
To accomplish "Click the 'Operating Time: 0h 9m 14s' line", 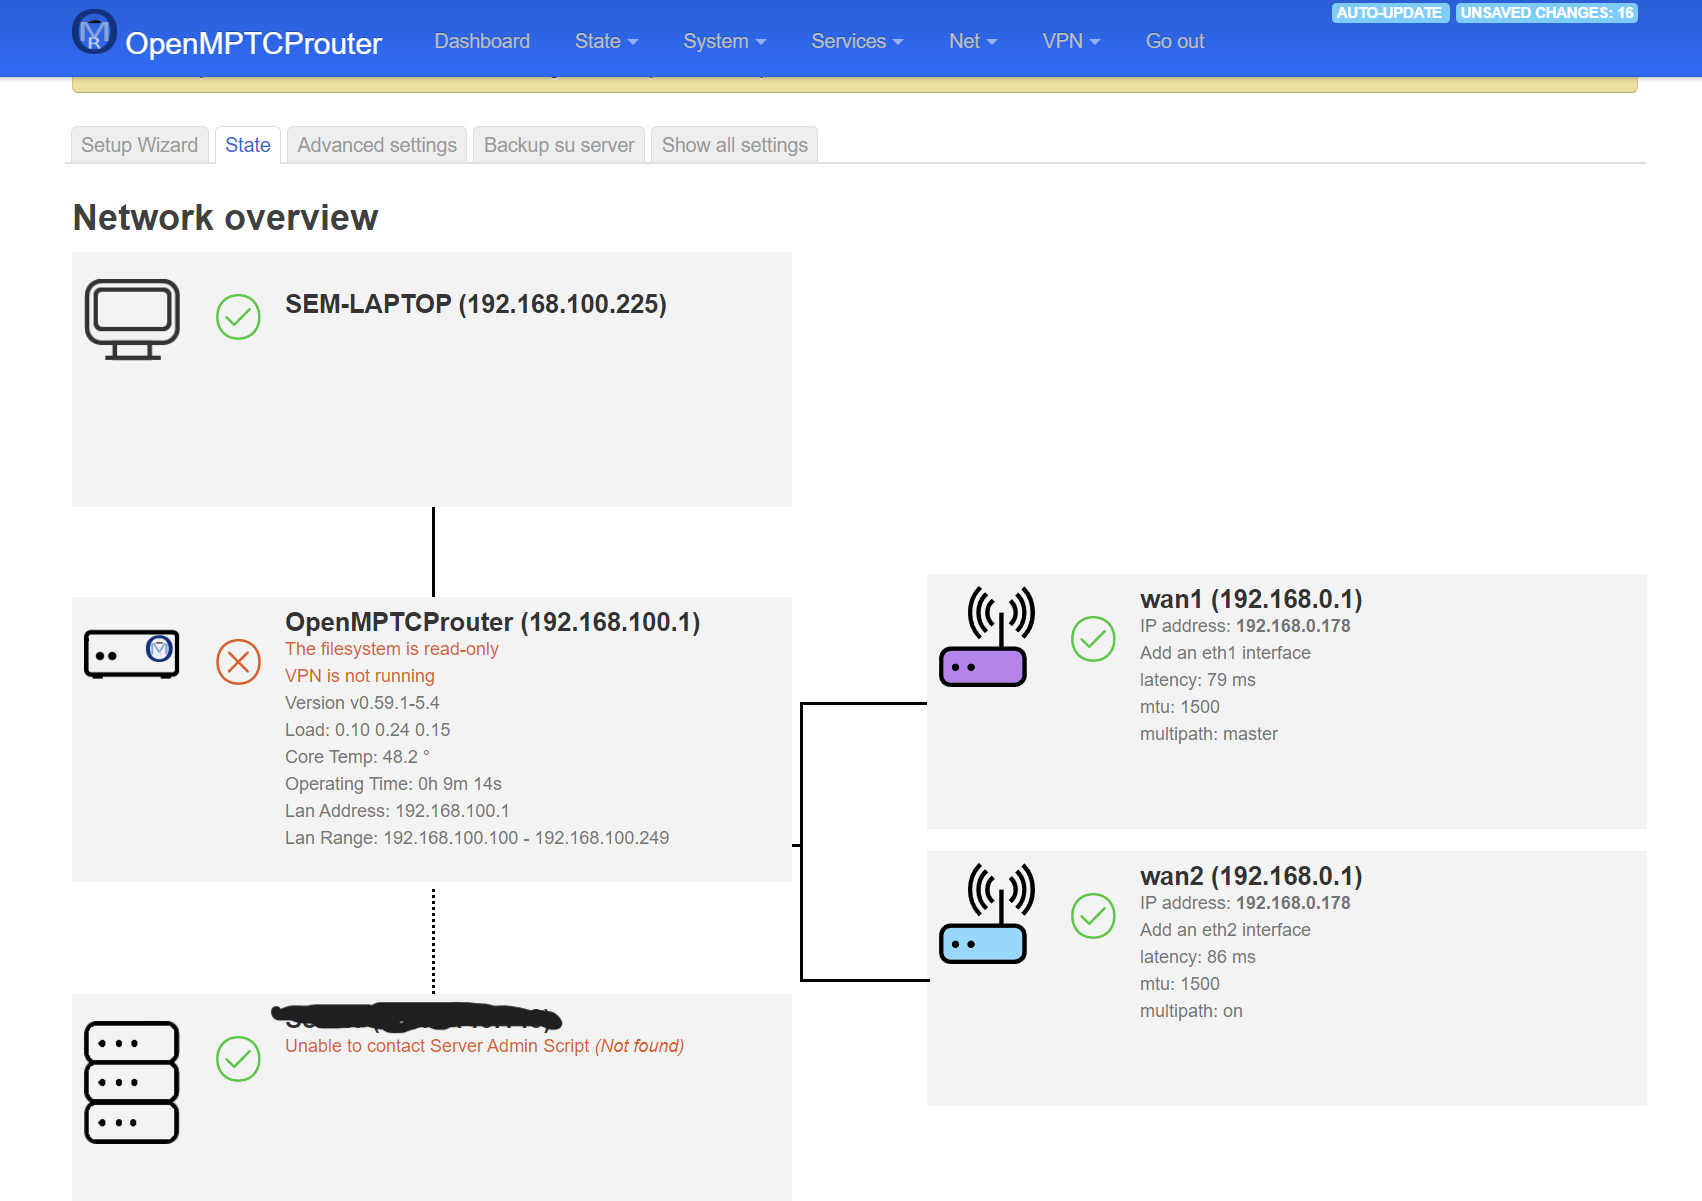I will [393, 784].
